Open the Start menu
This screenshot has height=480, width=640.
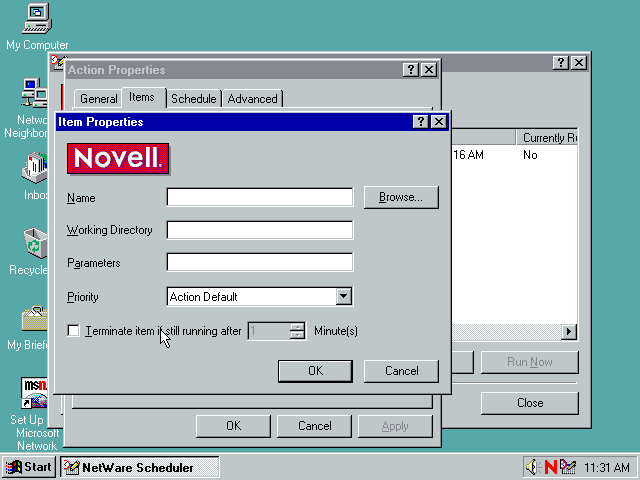pyautogui.click(x=29, y=467)
